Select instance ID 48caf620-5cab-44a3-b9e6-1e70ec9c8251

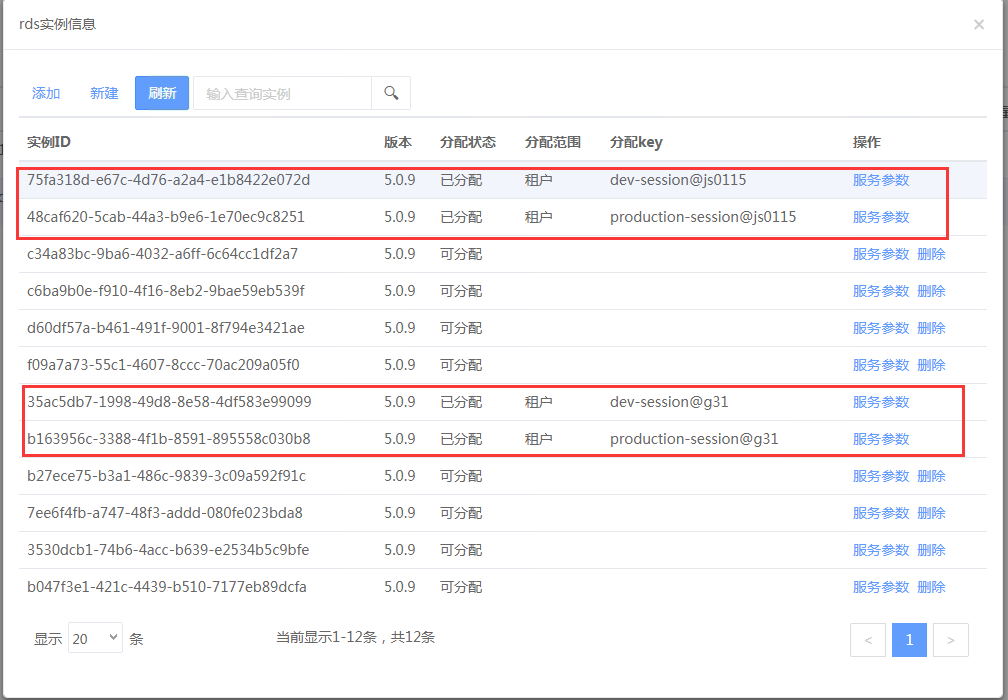coord(166,217)
